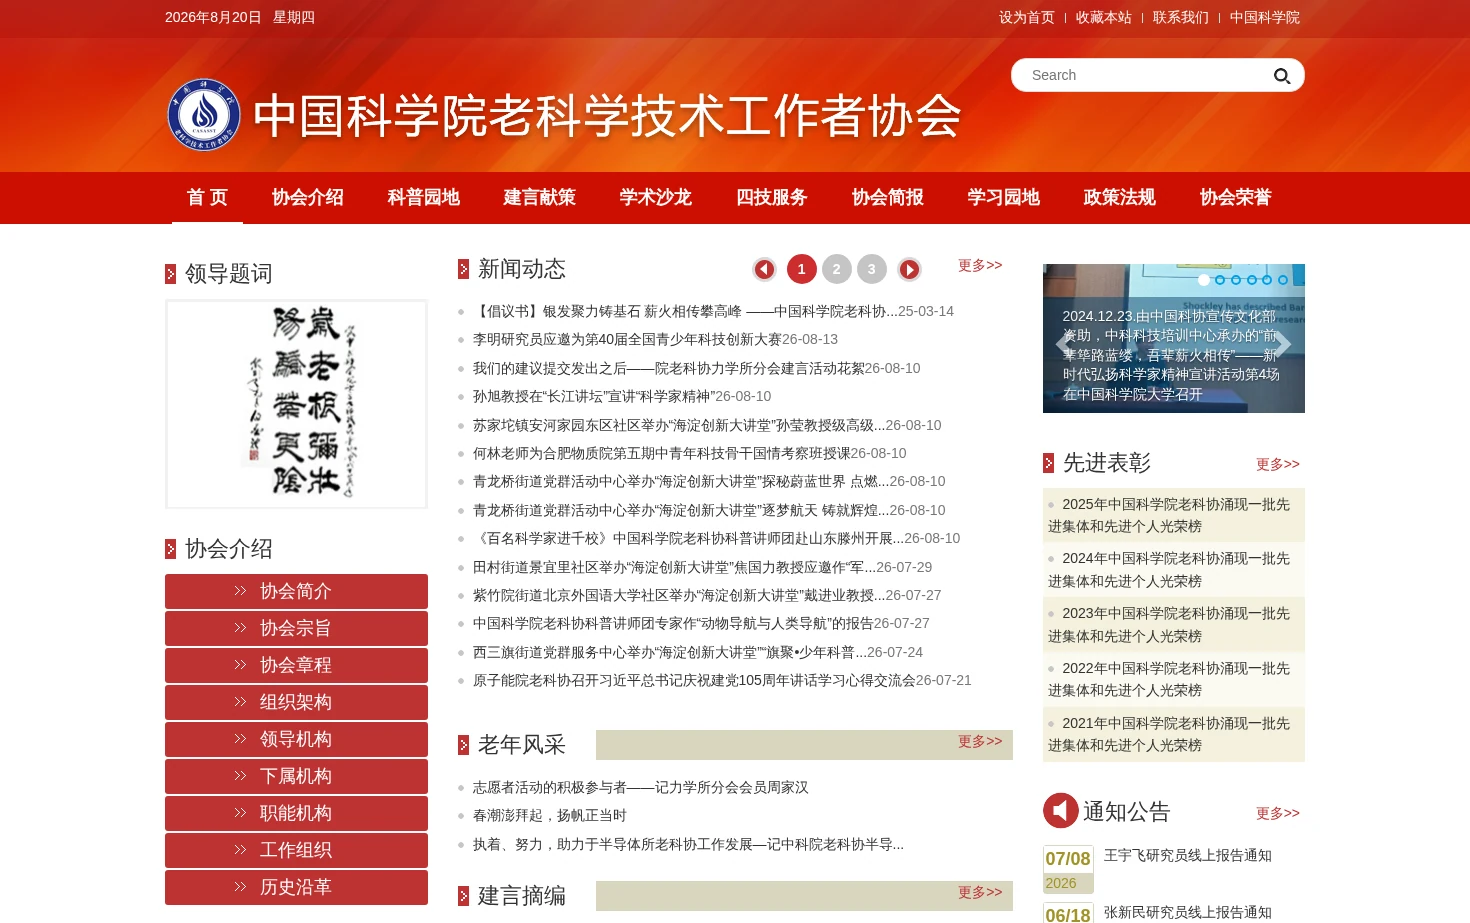
Task: Open 协会简报 navigation menu
Action: (x=888, y=198)
